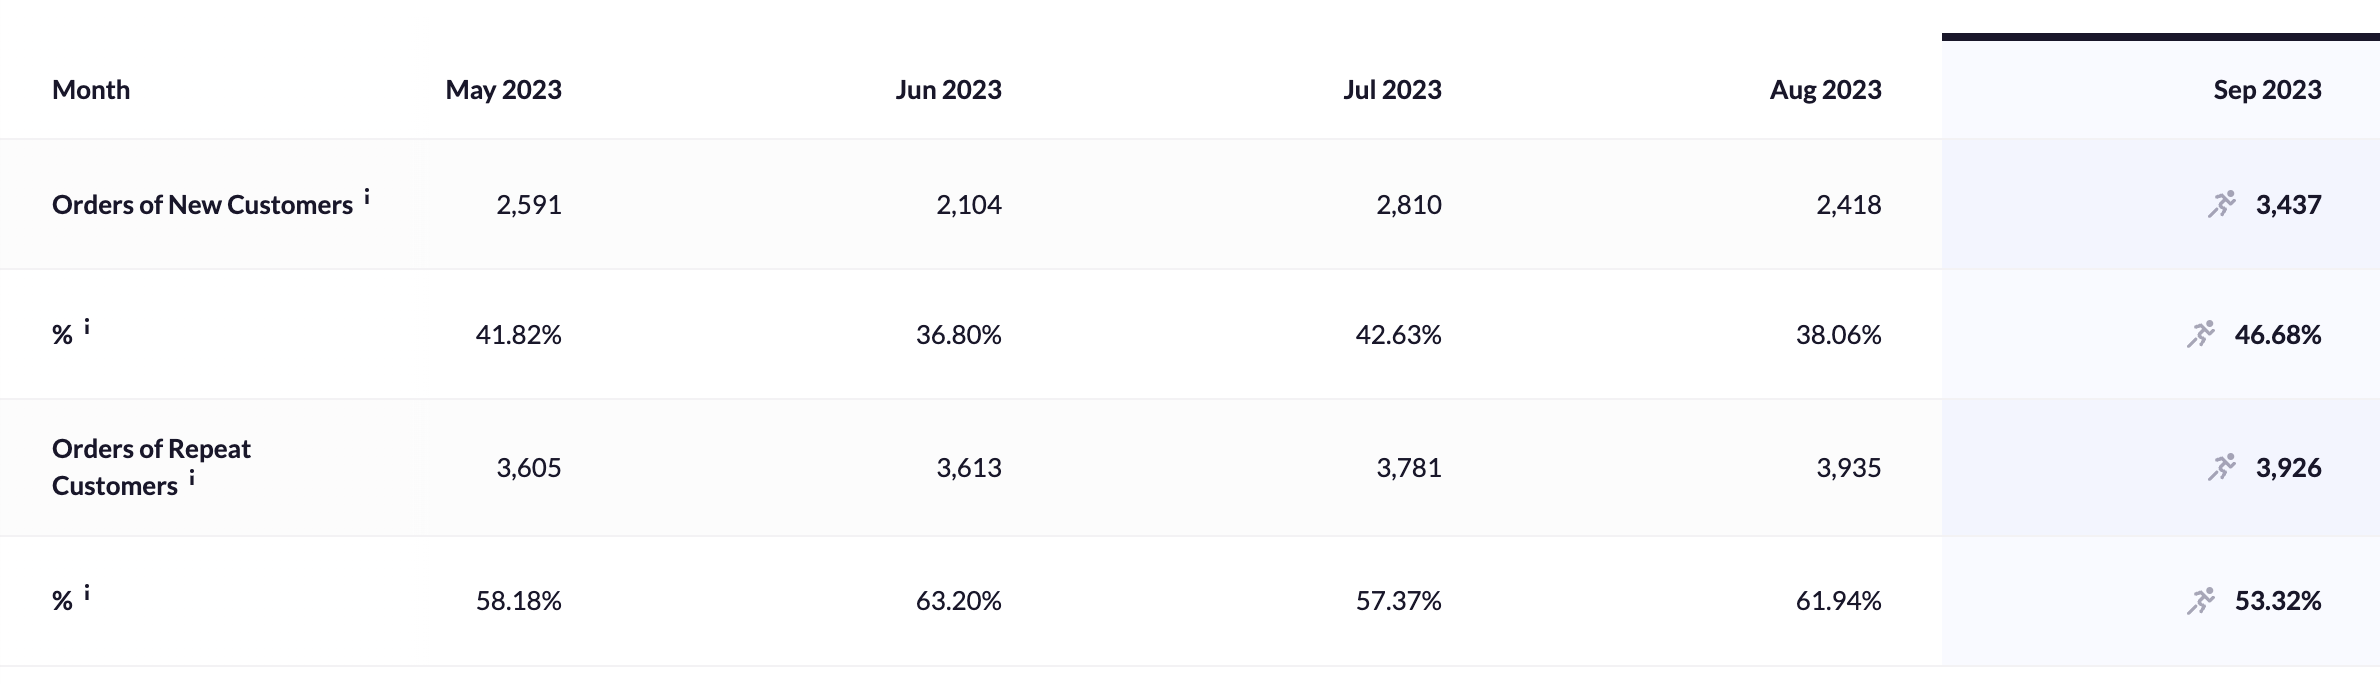Select the May 2023 column header
The width and height of the screenshot is (2380, 684).
(x=503, y=90)
